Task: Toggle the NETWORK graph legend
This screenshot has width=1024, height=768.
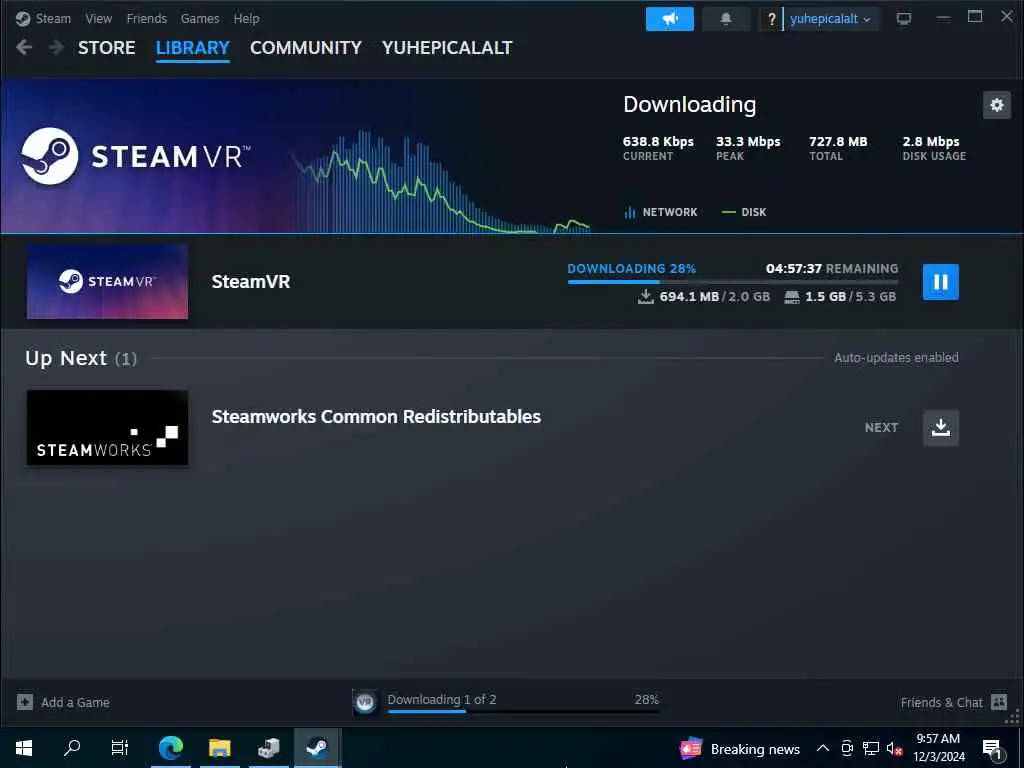Action: 661,212
